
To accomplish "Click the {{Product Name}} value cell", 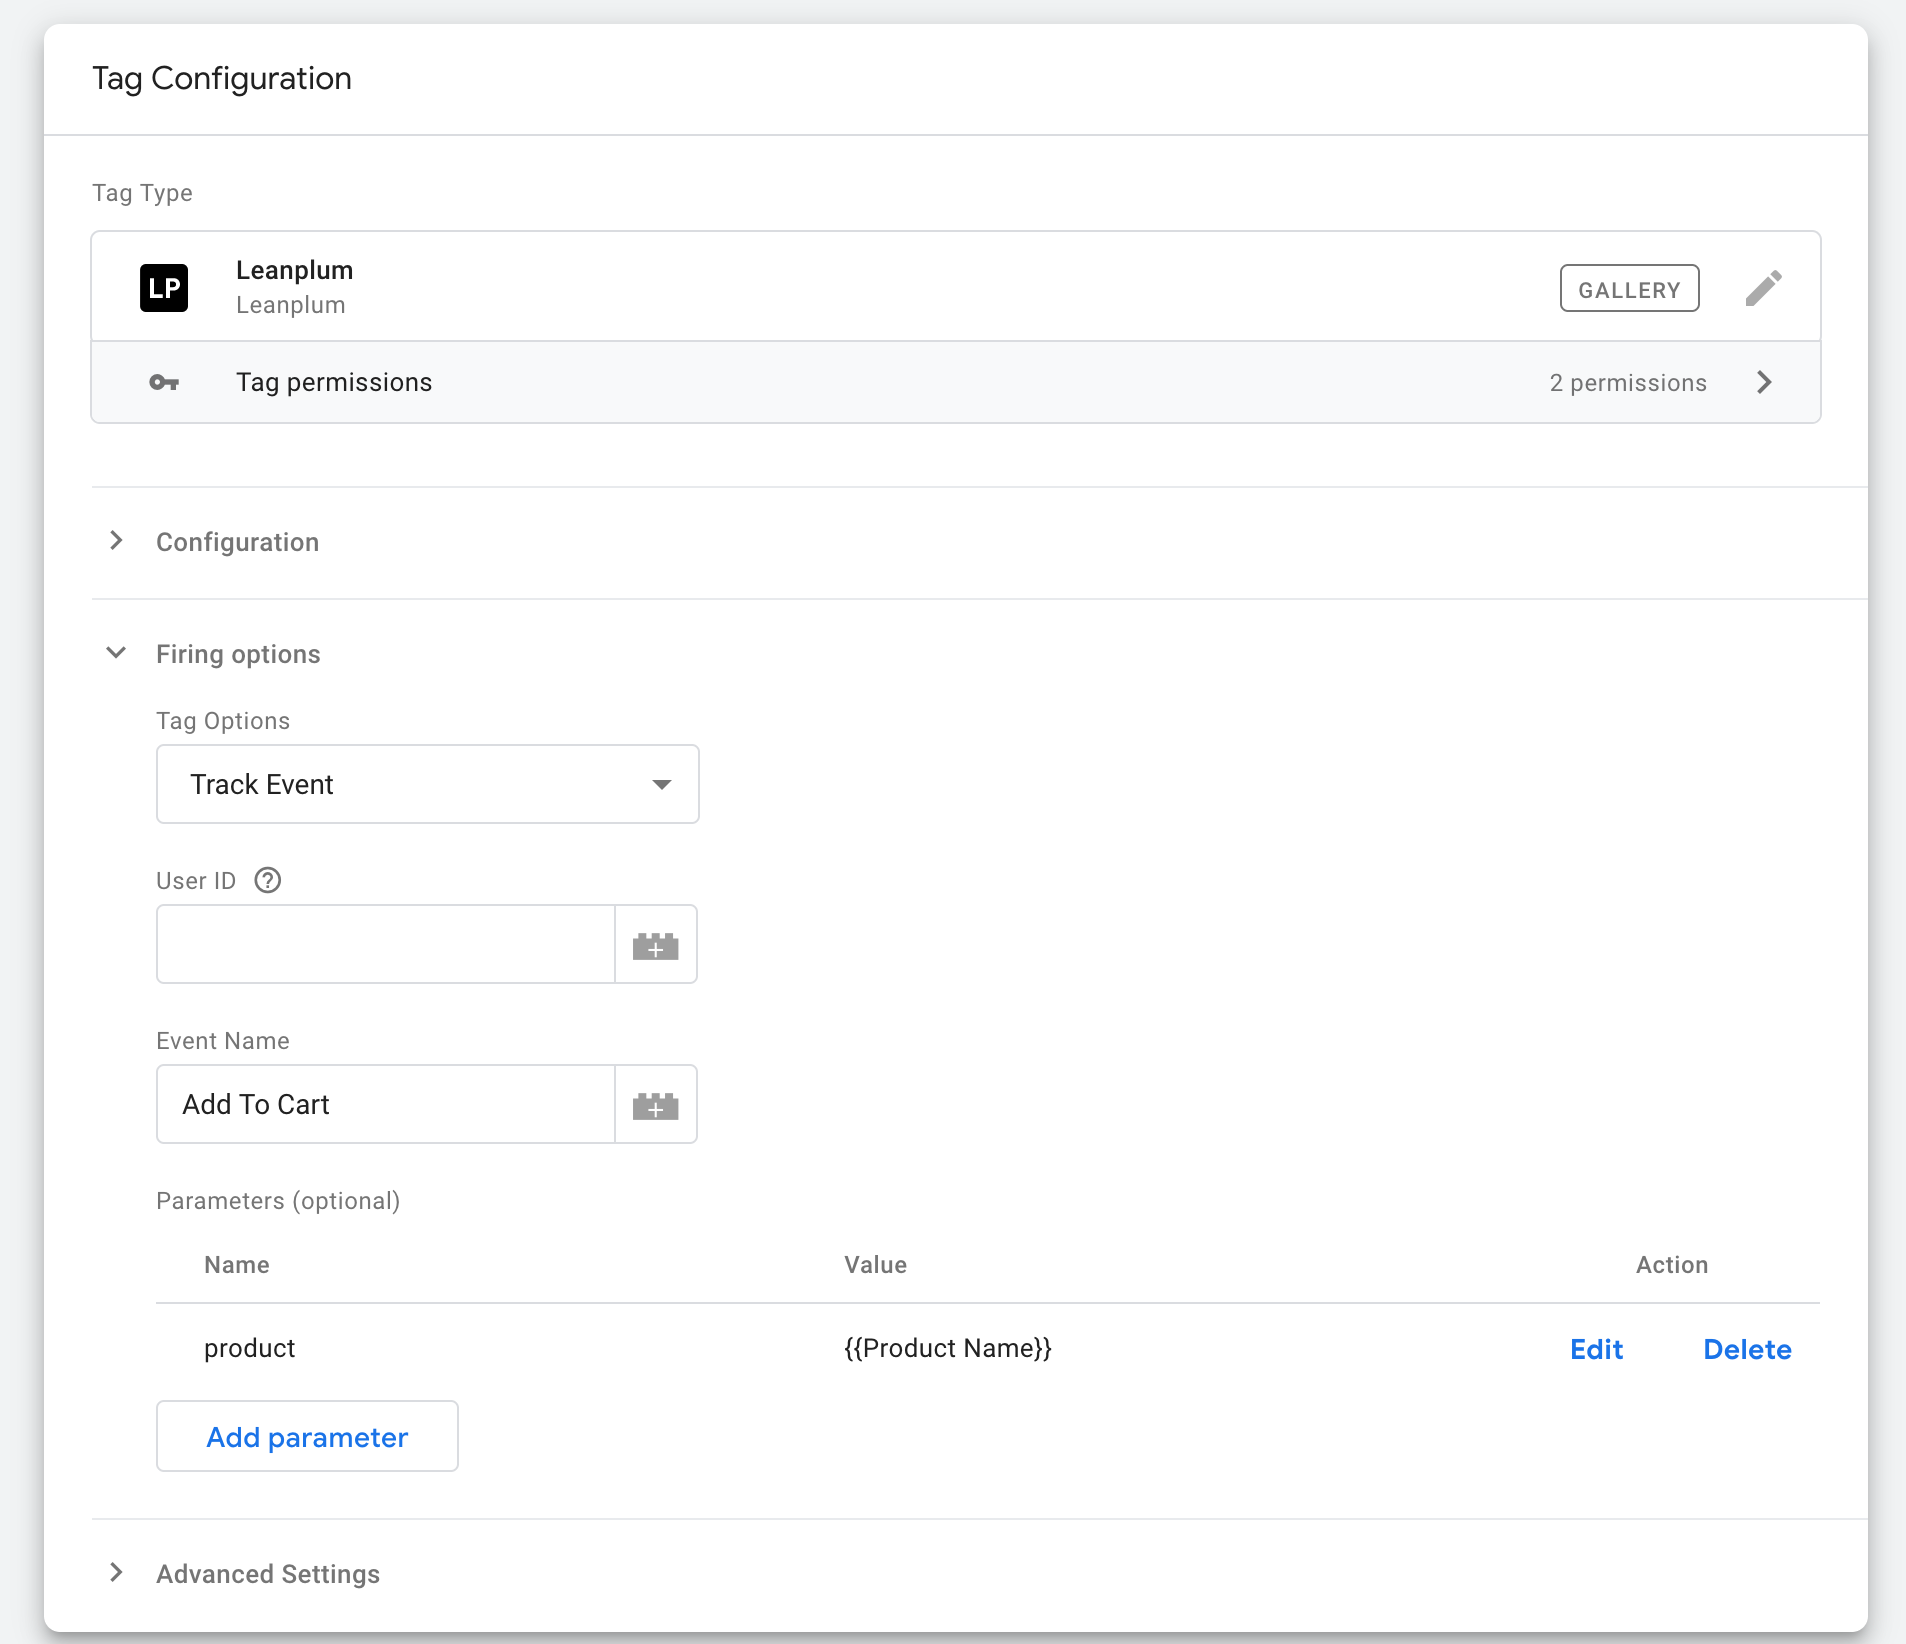I will [x=948, y=1348].
